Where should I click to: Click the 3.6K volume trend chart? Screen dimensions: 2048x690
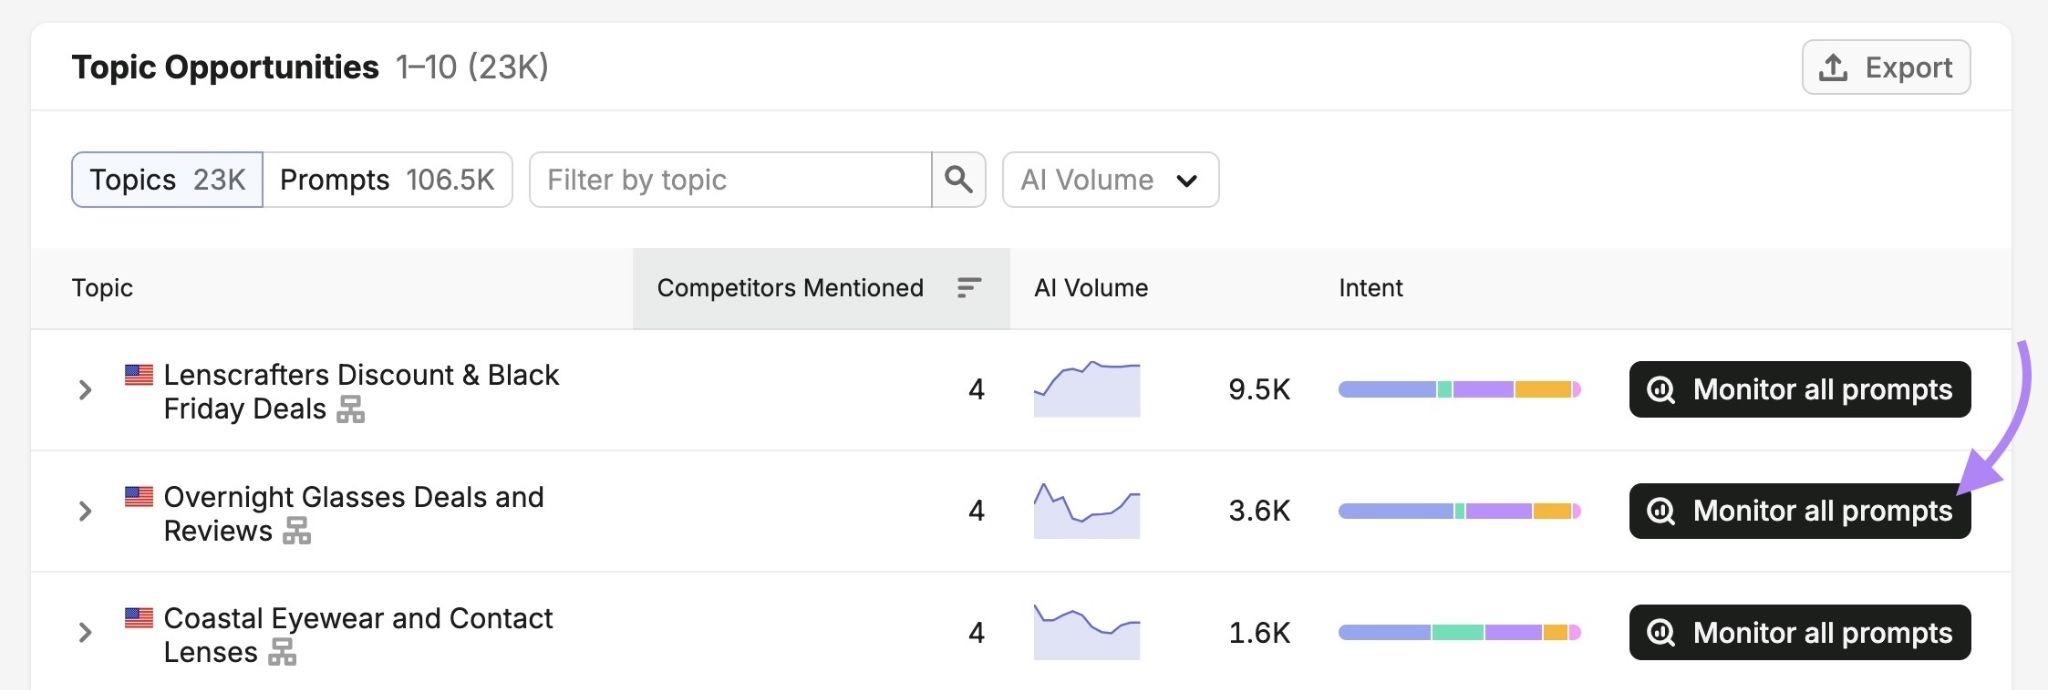coord(1087,511)
